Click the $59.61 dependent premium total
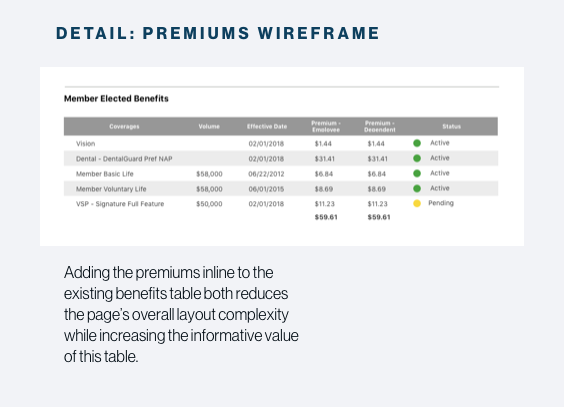The height and width of the screenshot is (407, 564). click(379, 217)
